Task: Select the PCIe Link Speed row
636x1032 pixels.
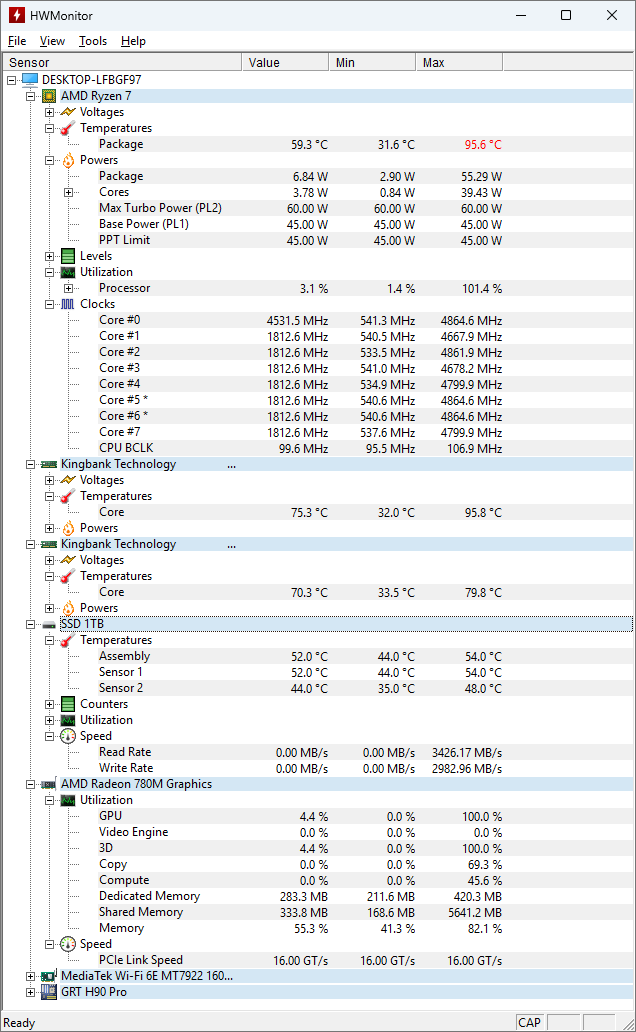Action: click(x=140, y=960)
